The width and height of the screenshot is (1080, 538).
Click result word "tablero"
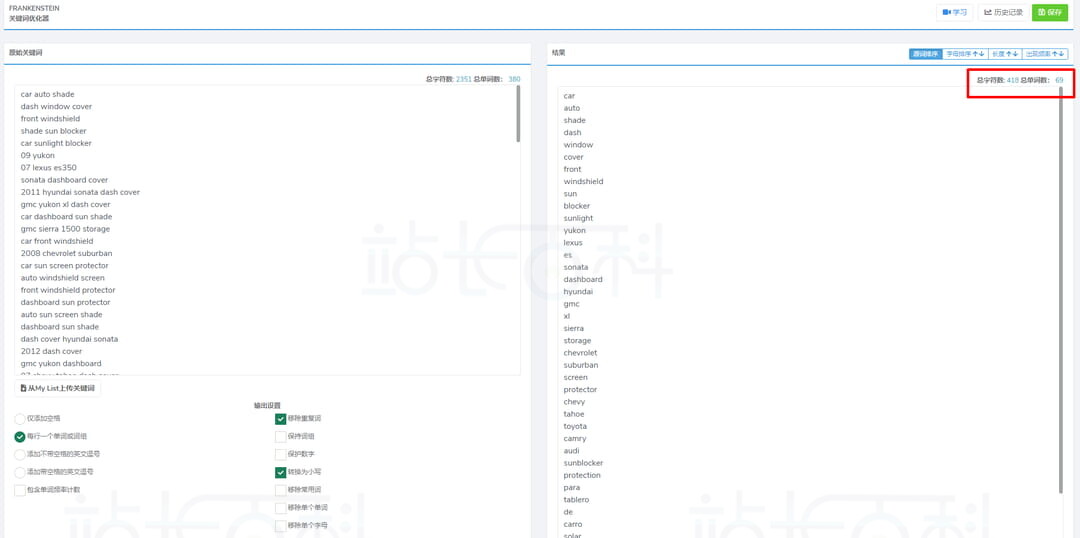(577, 500)
